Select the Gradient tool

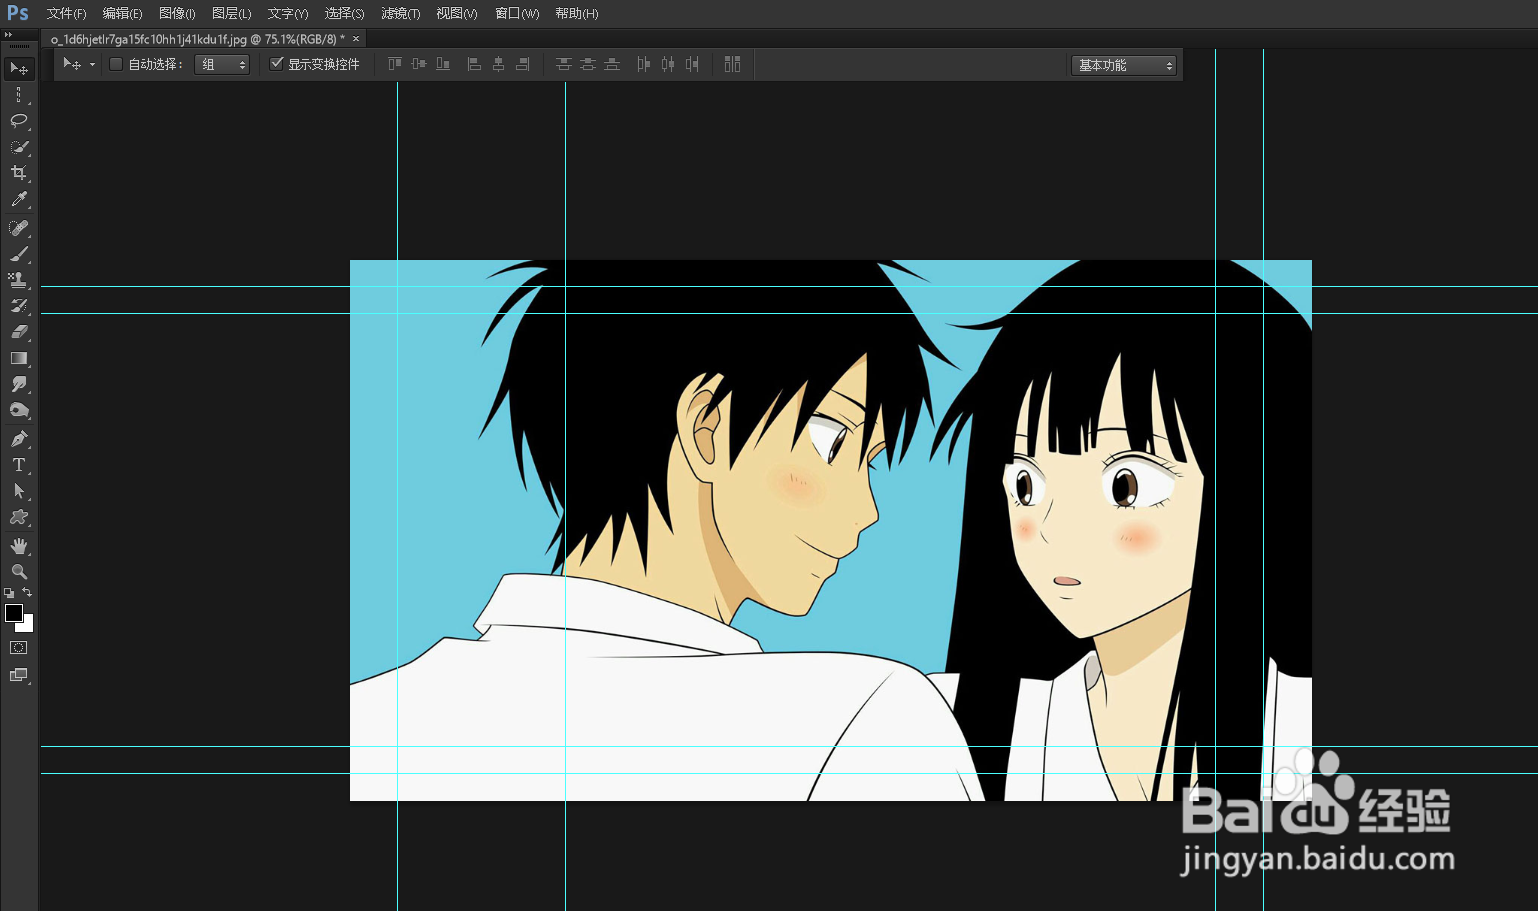pyautogui.click(x=19, y=358)
